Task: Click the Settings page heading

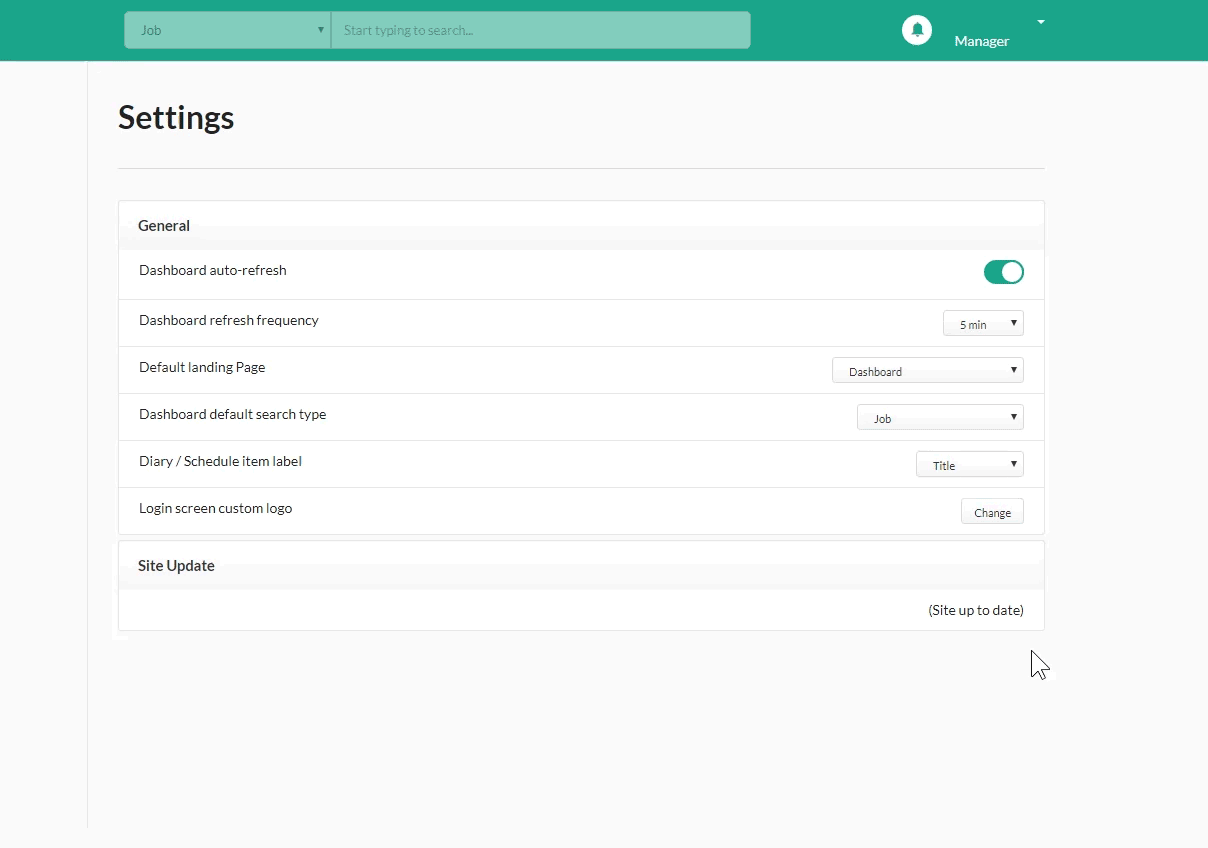Action: 176,117
